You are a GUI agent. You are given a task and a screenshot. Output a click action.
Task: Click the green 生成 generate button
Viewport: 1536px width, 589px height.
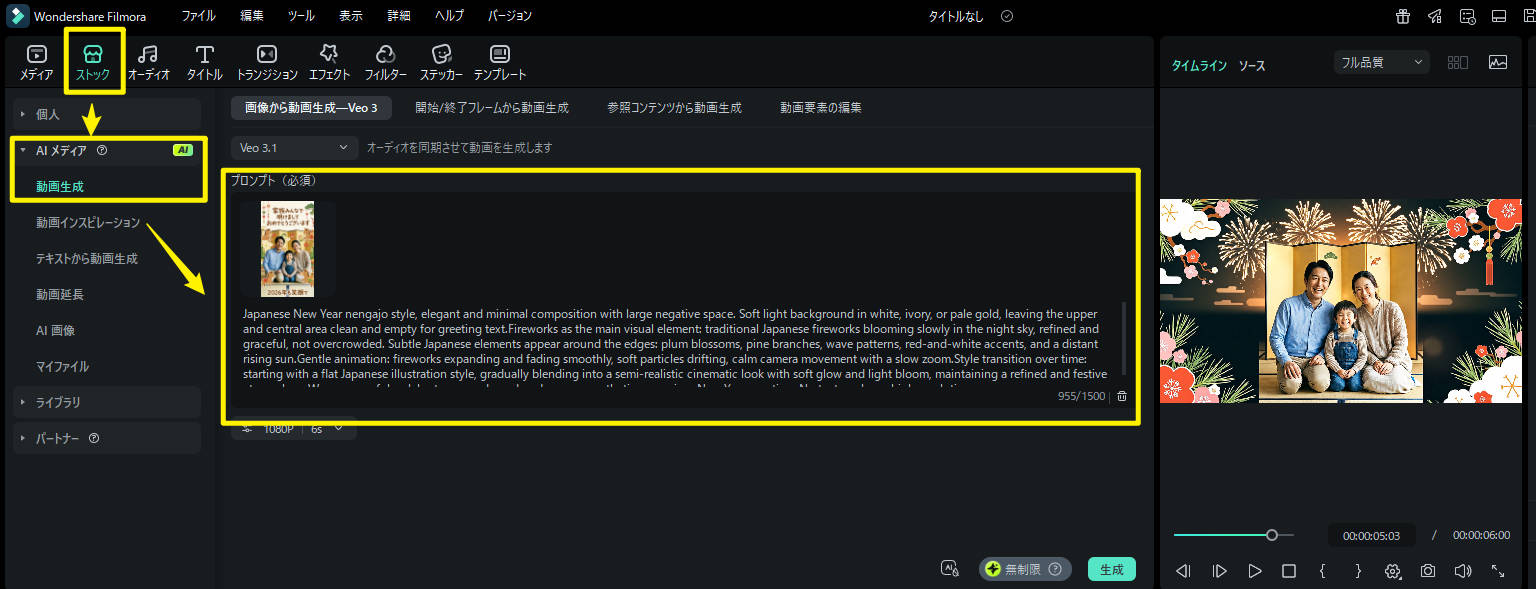[x=1111, y=569]
